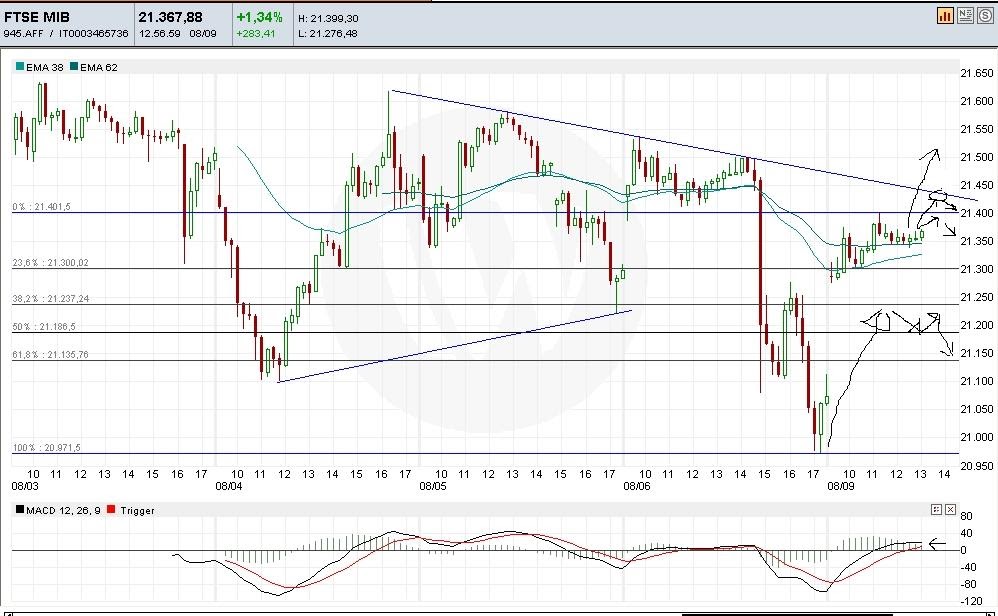
Task: Click the 21.100 price axis label
Action: (976, 381)
